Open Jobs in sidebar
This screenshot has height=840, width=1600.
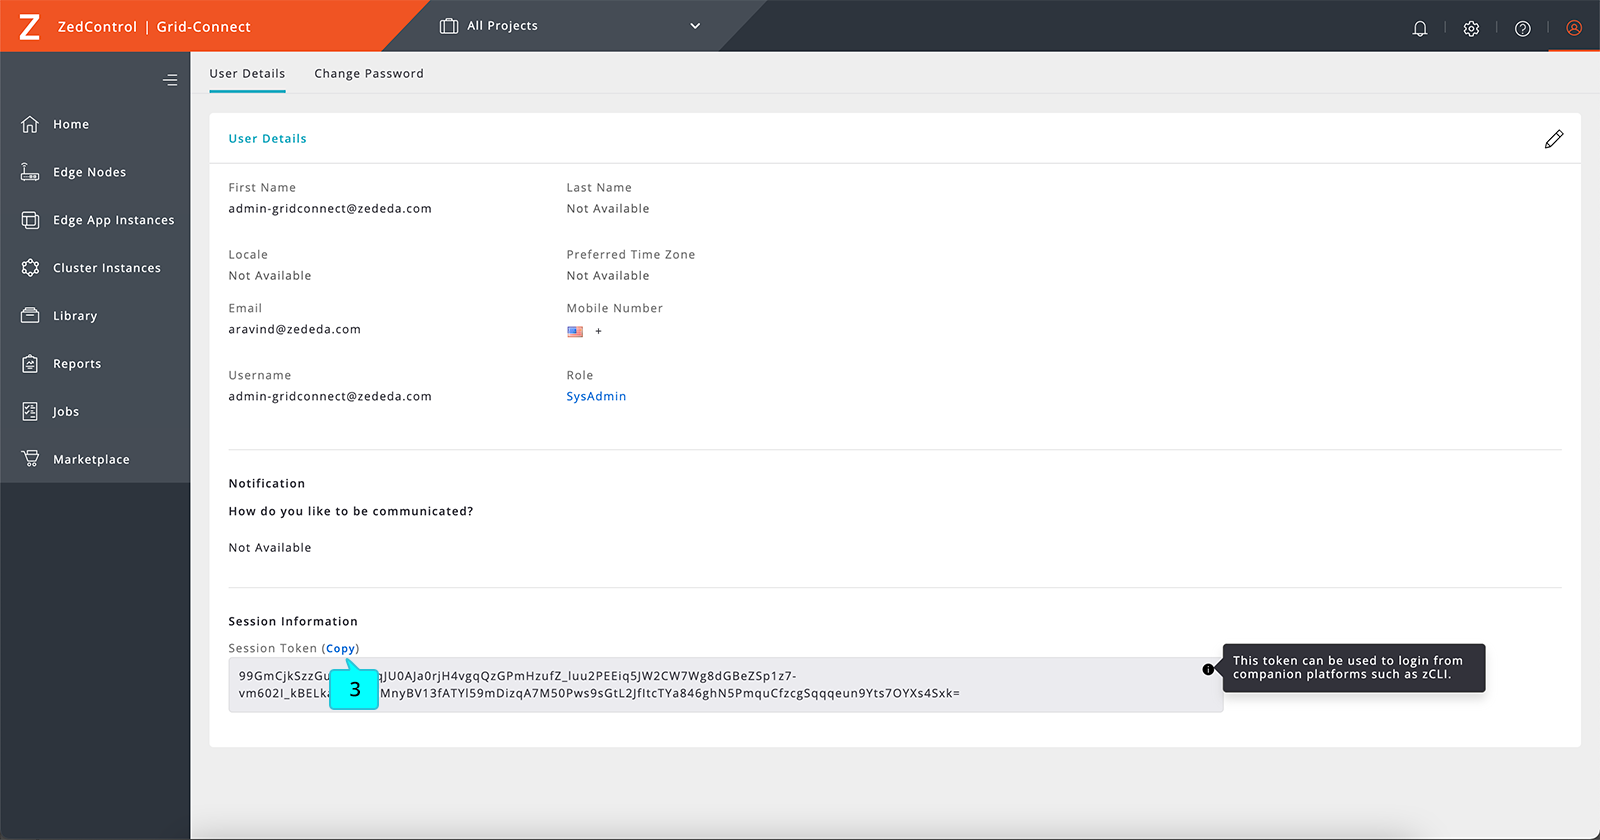66,412
